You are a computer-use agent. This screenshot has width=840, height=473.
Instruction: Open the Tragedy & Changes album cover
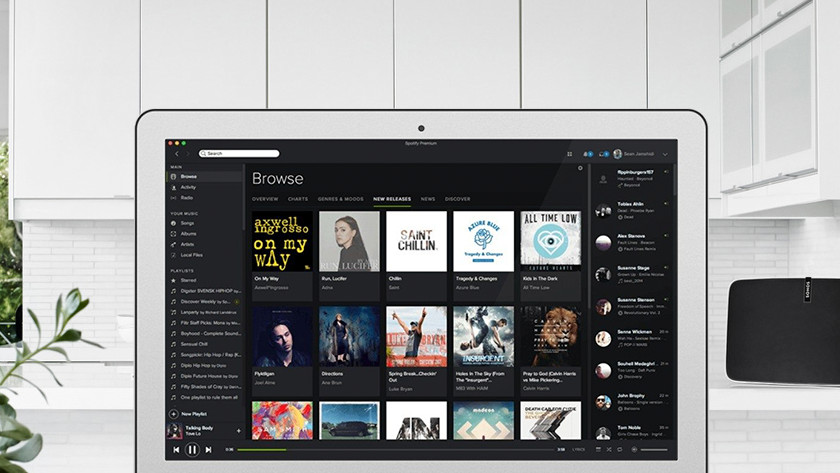[483, 241]
